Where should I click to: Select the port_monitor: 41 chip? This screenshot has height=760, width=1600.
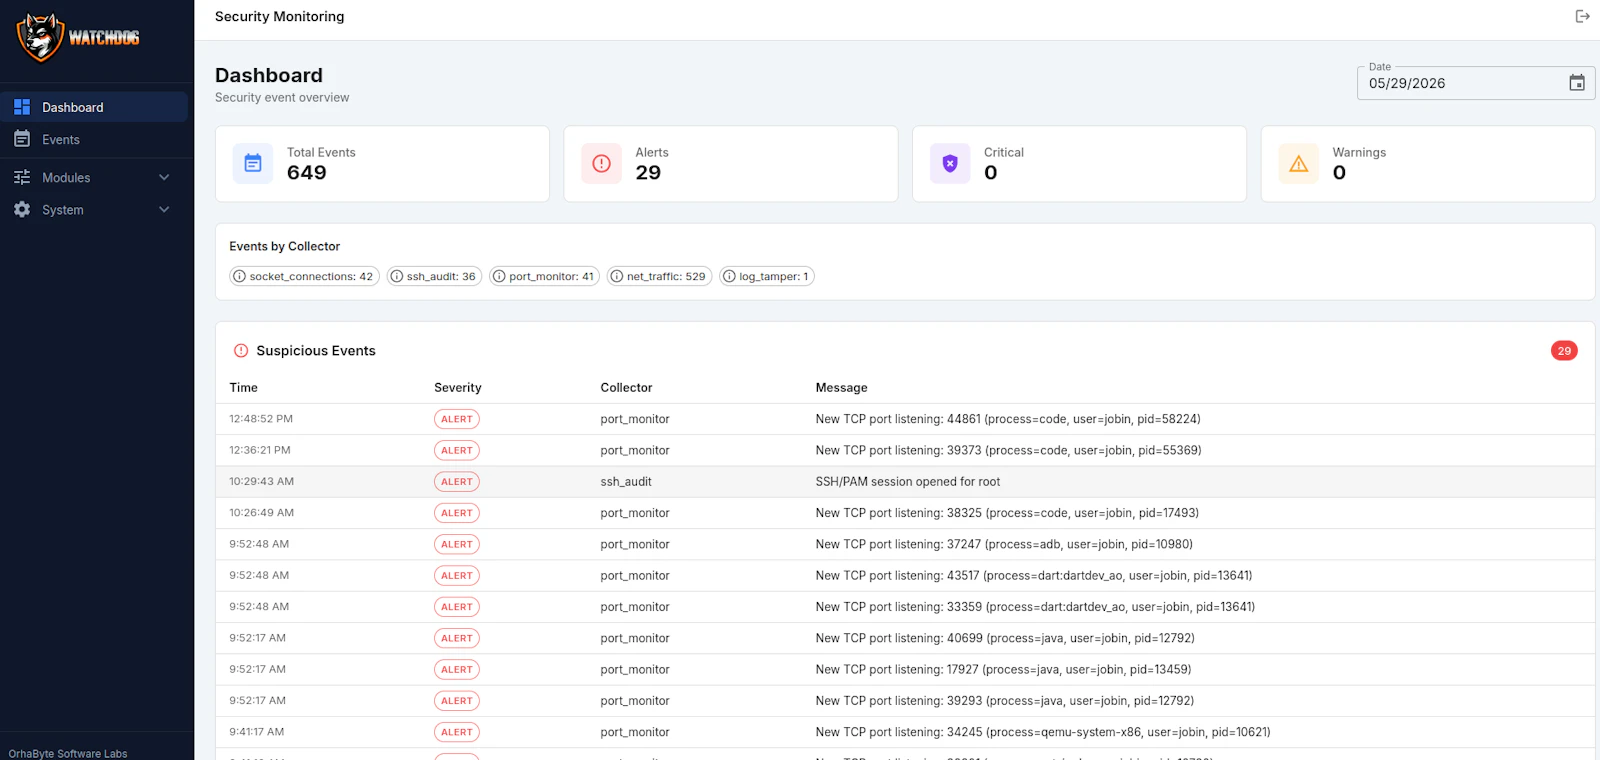[545, 276]
